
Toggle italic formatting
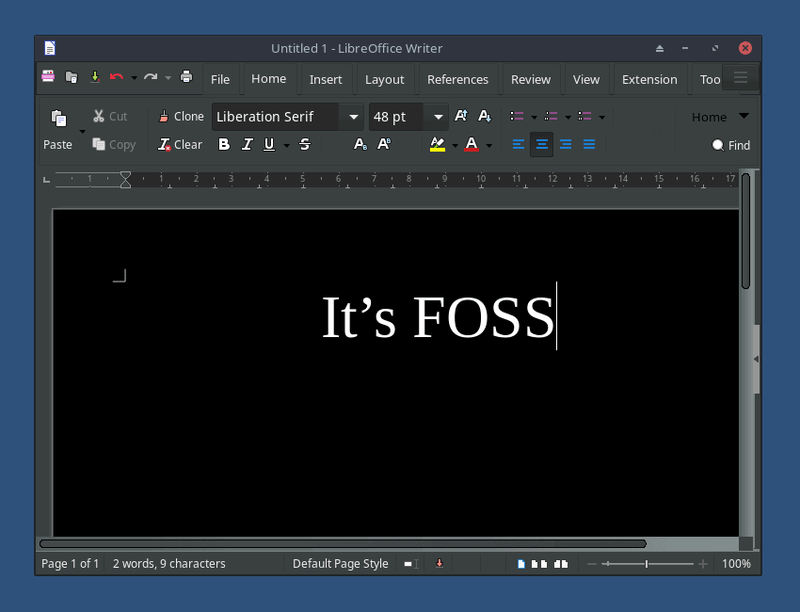coord(247,145)
